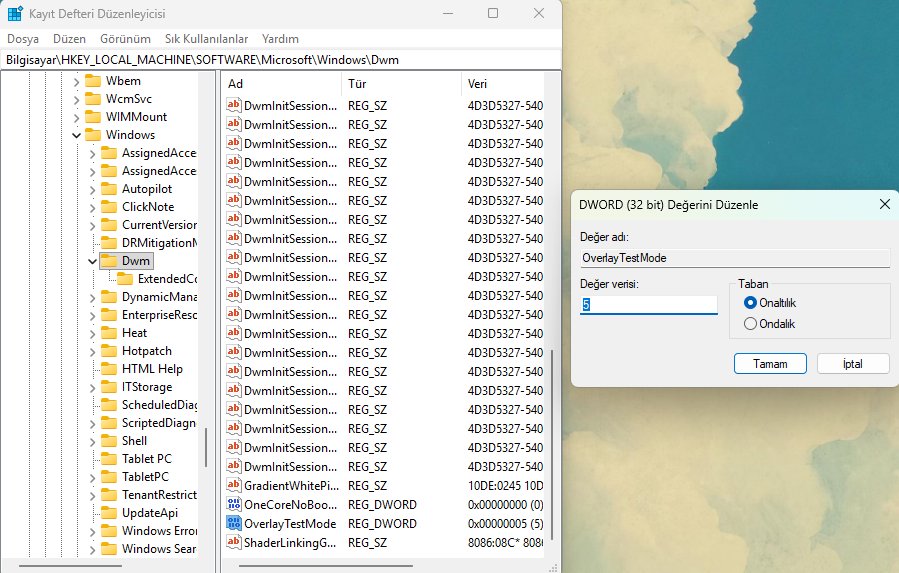
Task: Cancel with the İptal button
Action: [853, 364]
